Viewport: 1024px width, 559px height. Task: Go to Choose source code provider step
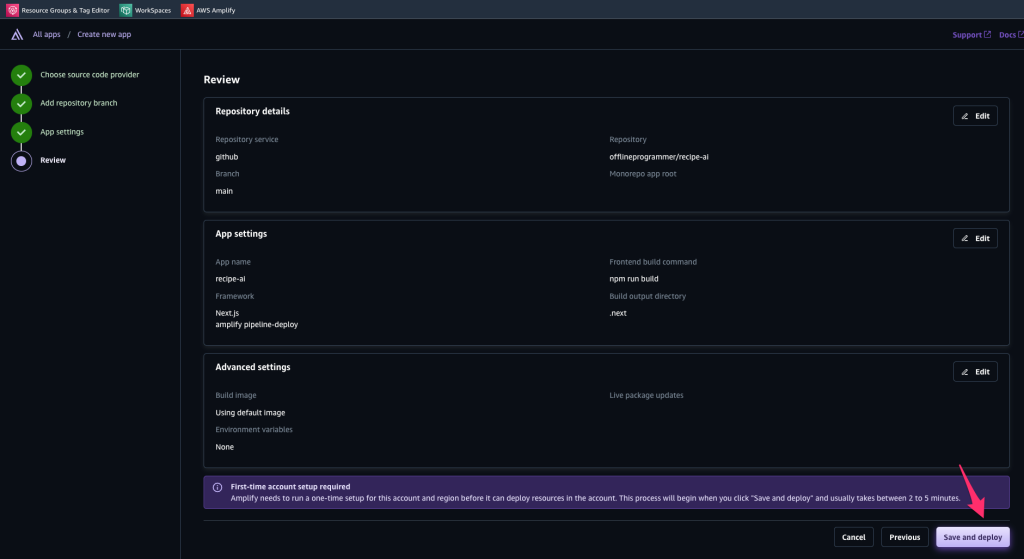tap(89, 75)
